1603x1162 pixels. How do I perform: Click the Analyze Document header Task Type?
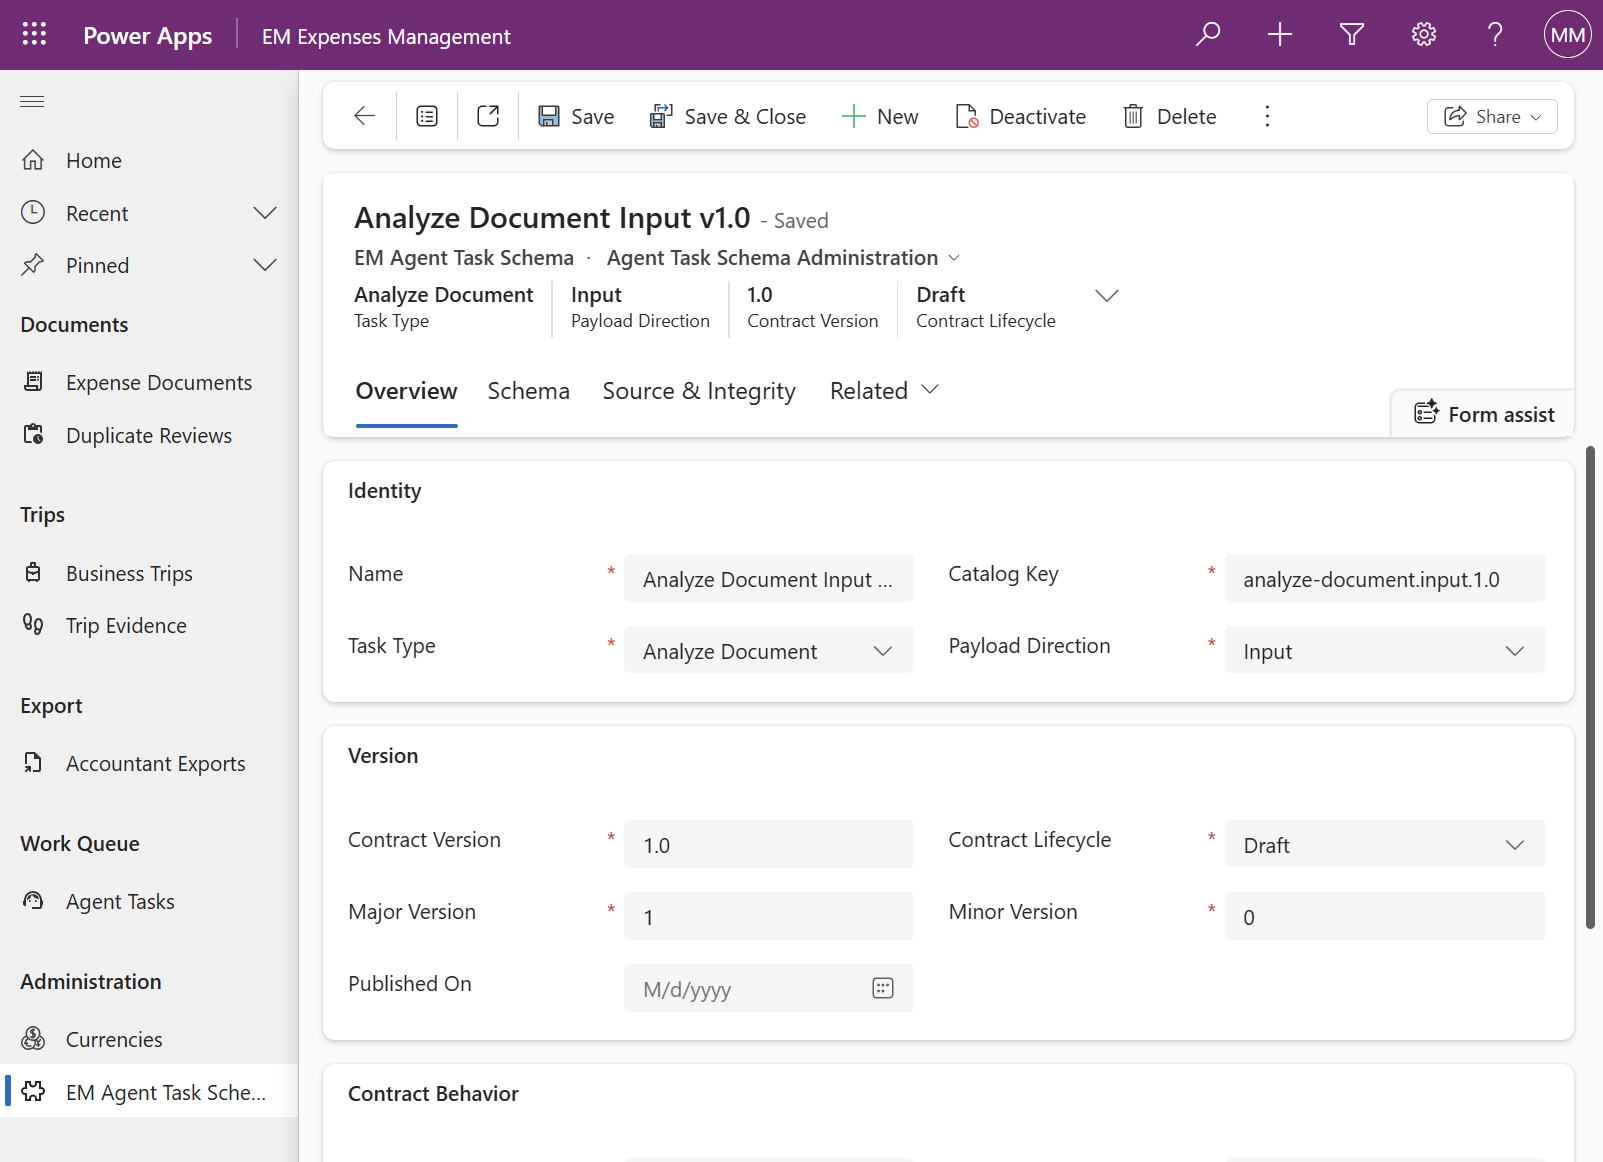[x=443, y=295]
